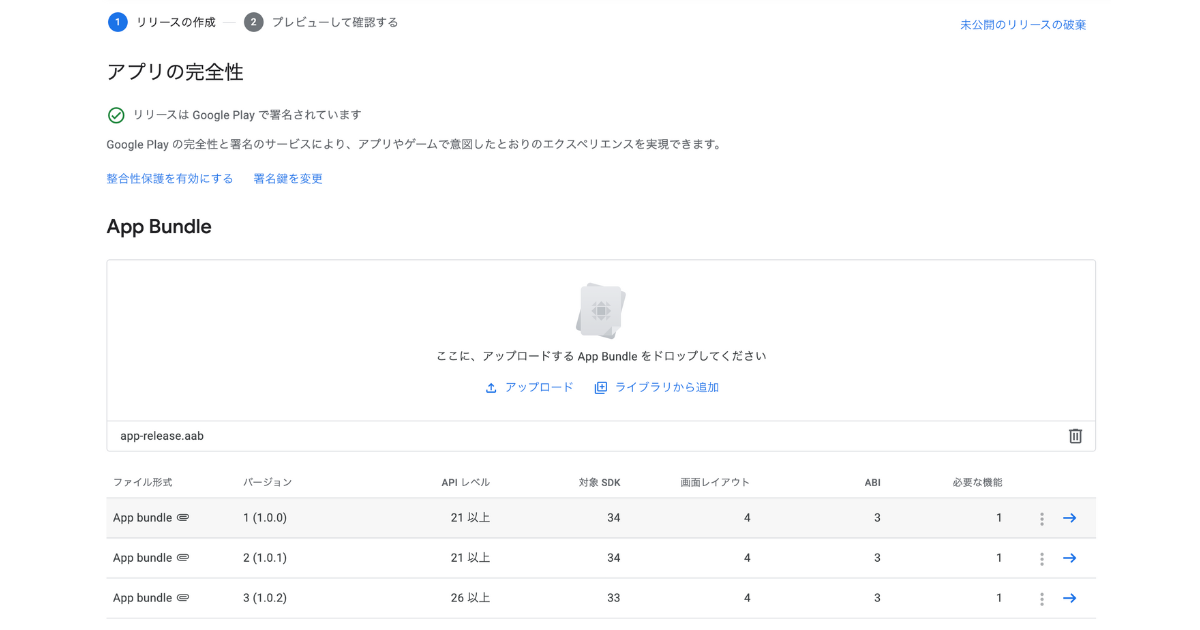Click the step 1 numbered circle icon
This screenshot has height=630, width=1200.
coord(116,21)
